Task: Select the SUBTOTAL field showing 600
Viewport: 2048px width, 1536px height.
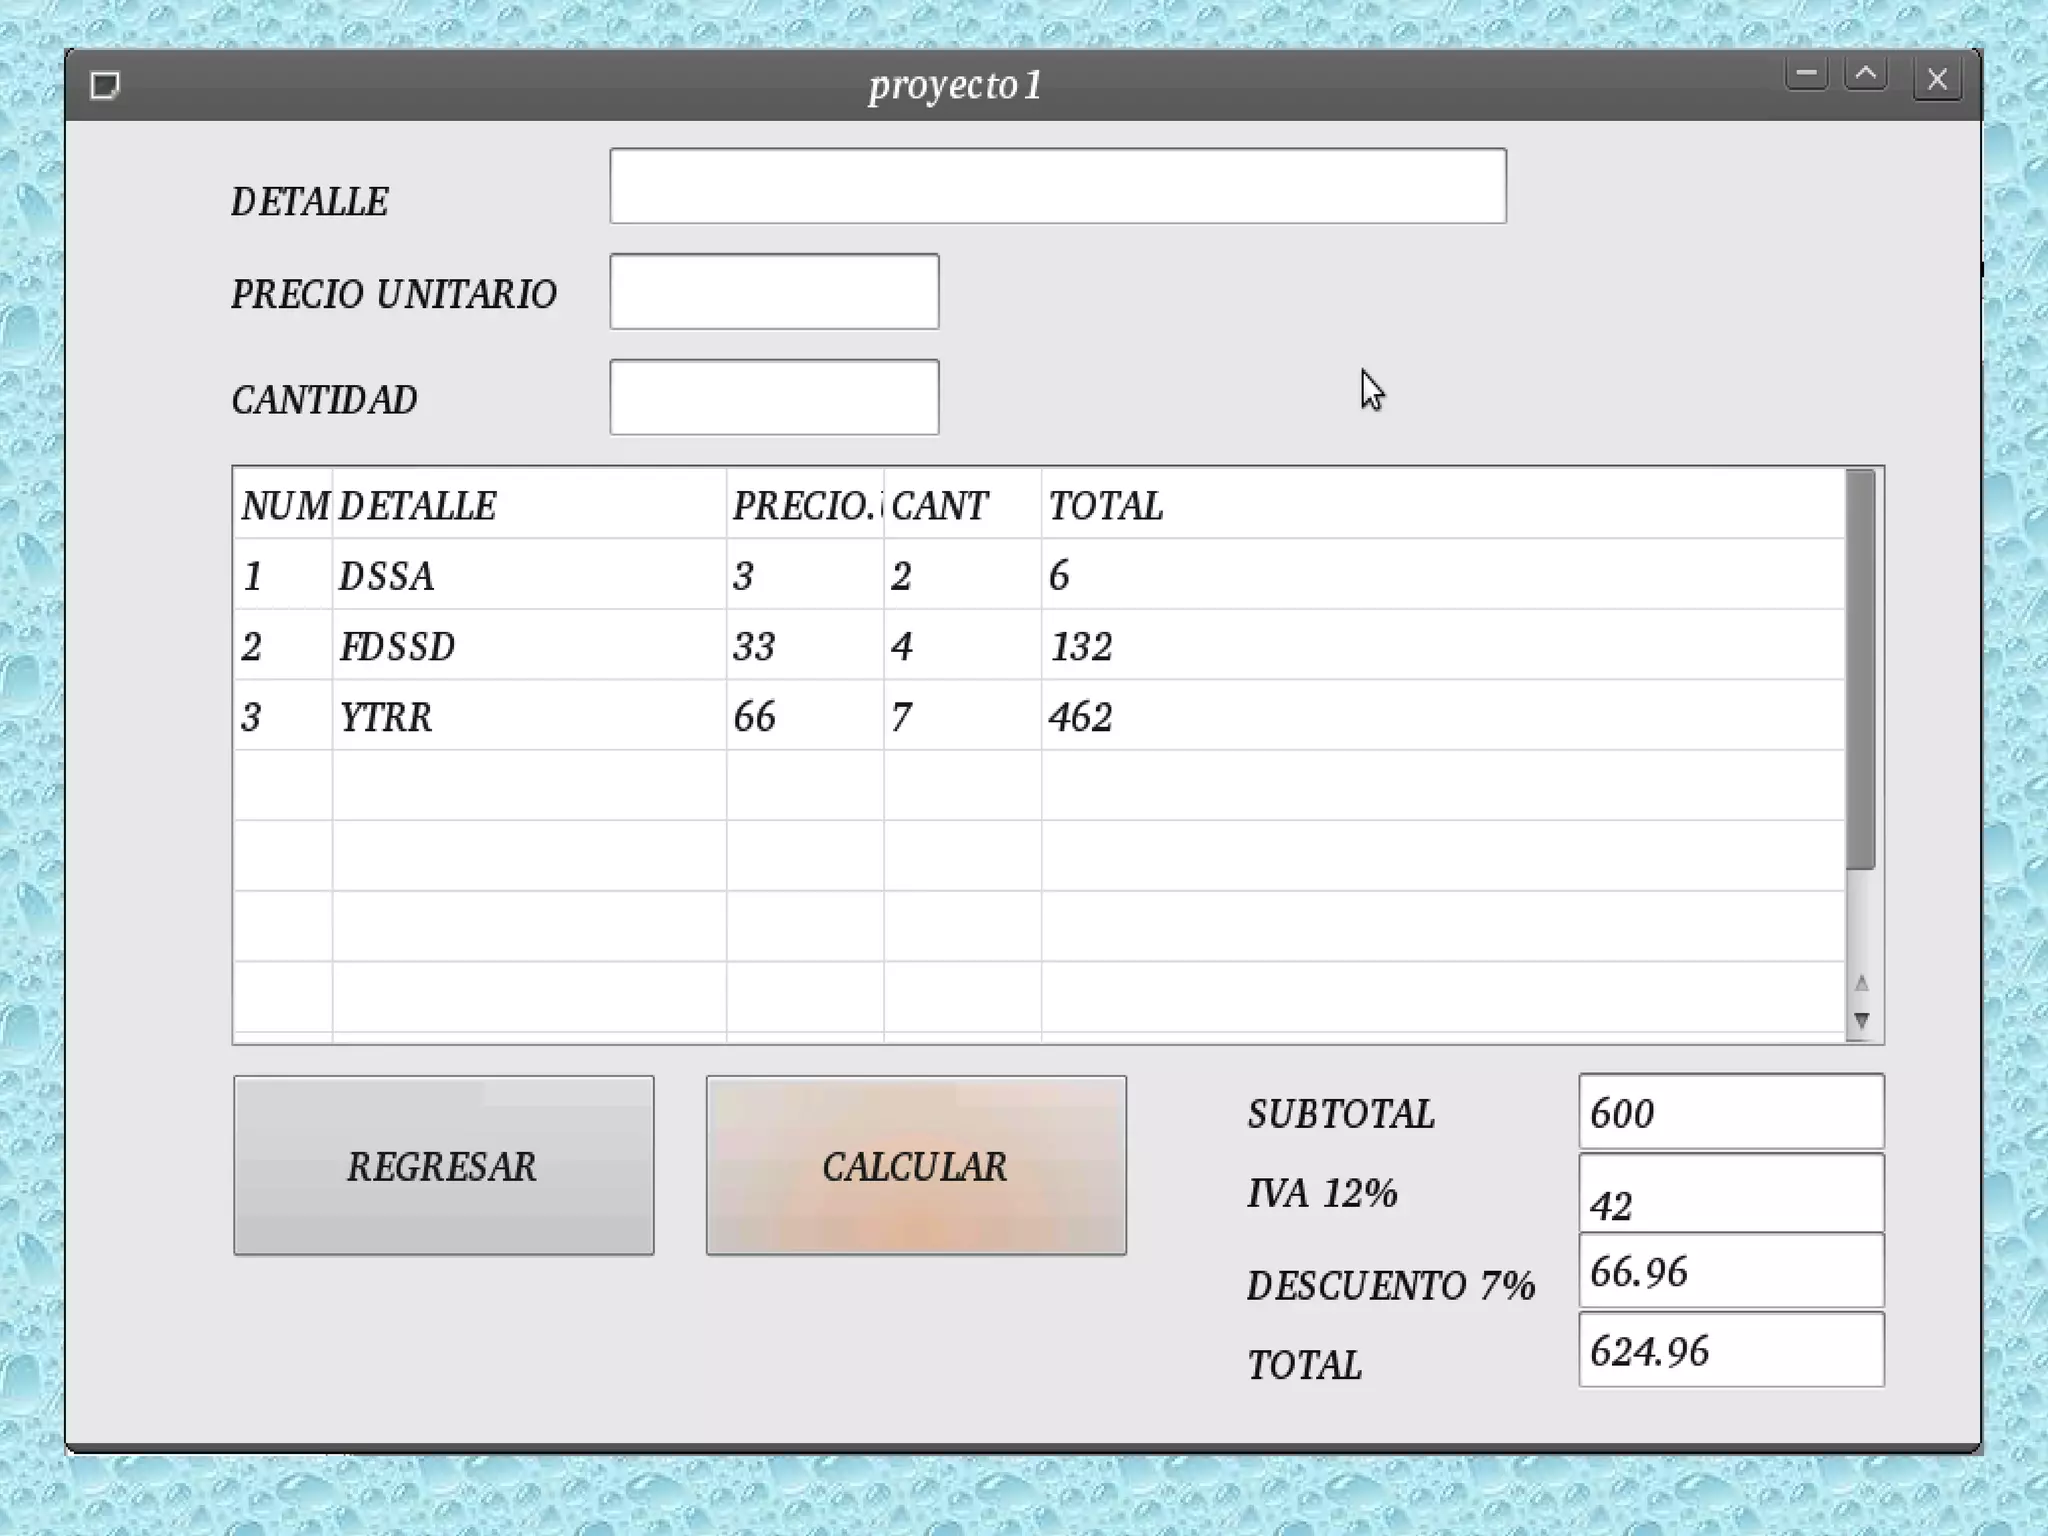Action: pyautogui.click(x=1730, y=1112)
